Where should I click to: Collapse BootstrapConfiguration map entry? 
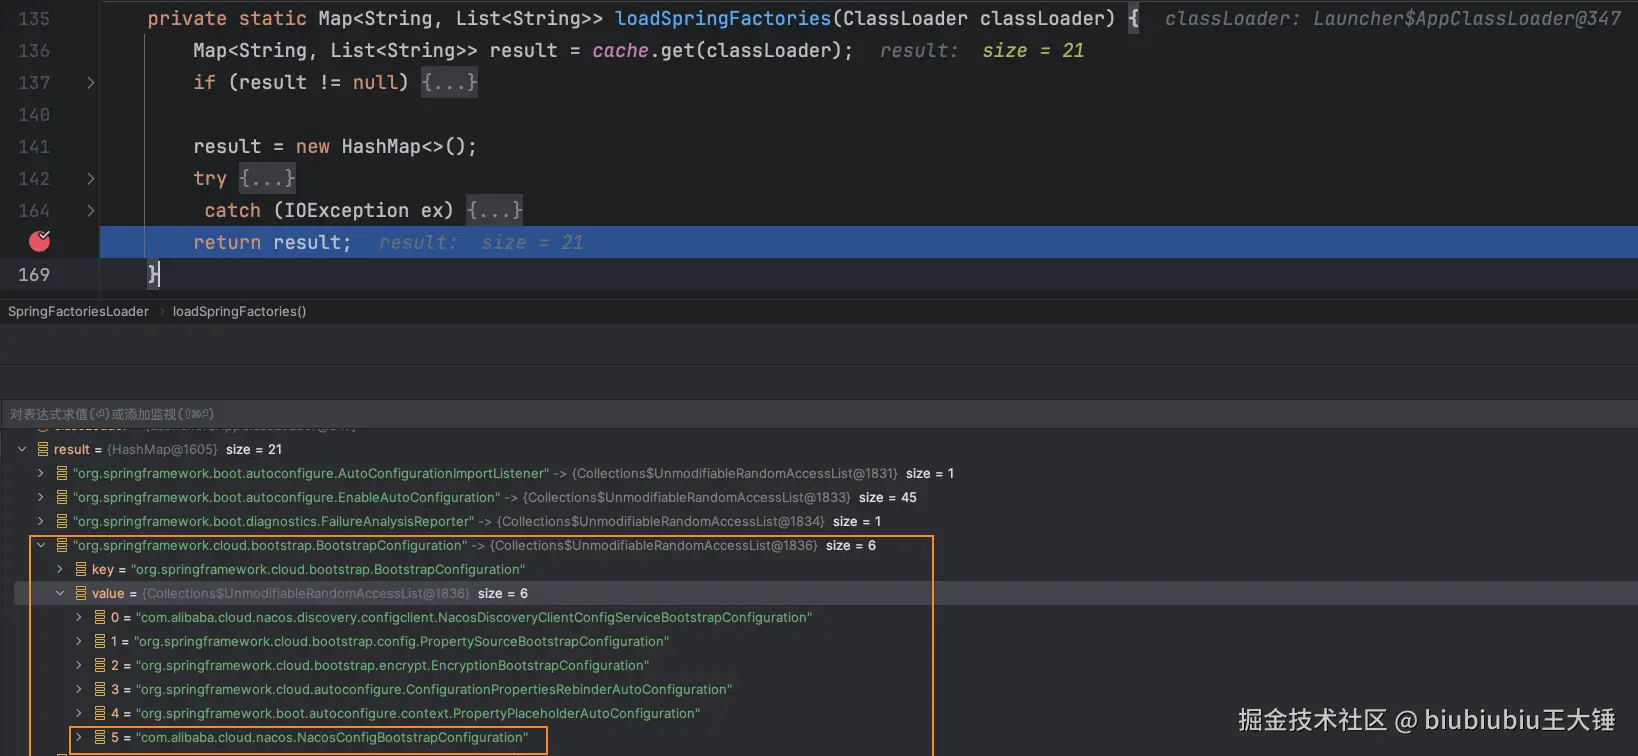point(41,545)
